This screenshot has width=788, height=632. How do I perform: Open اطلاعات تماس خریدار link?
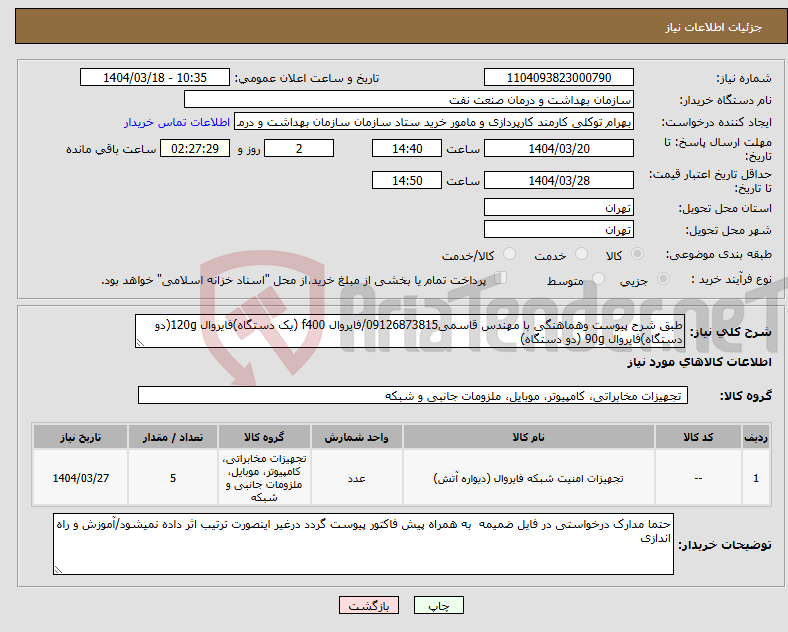[x=177, y=122]
